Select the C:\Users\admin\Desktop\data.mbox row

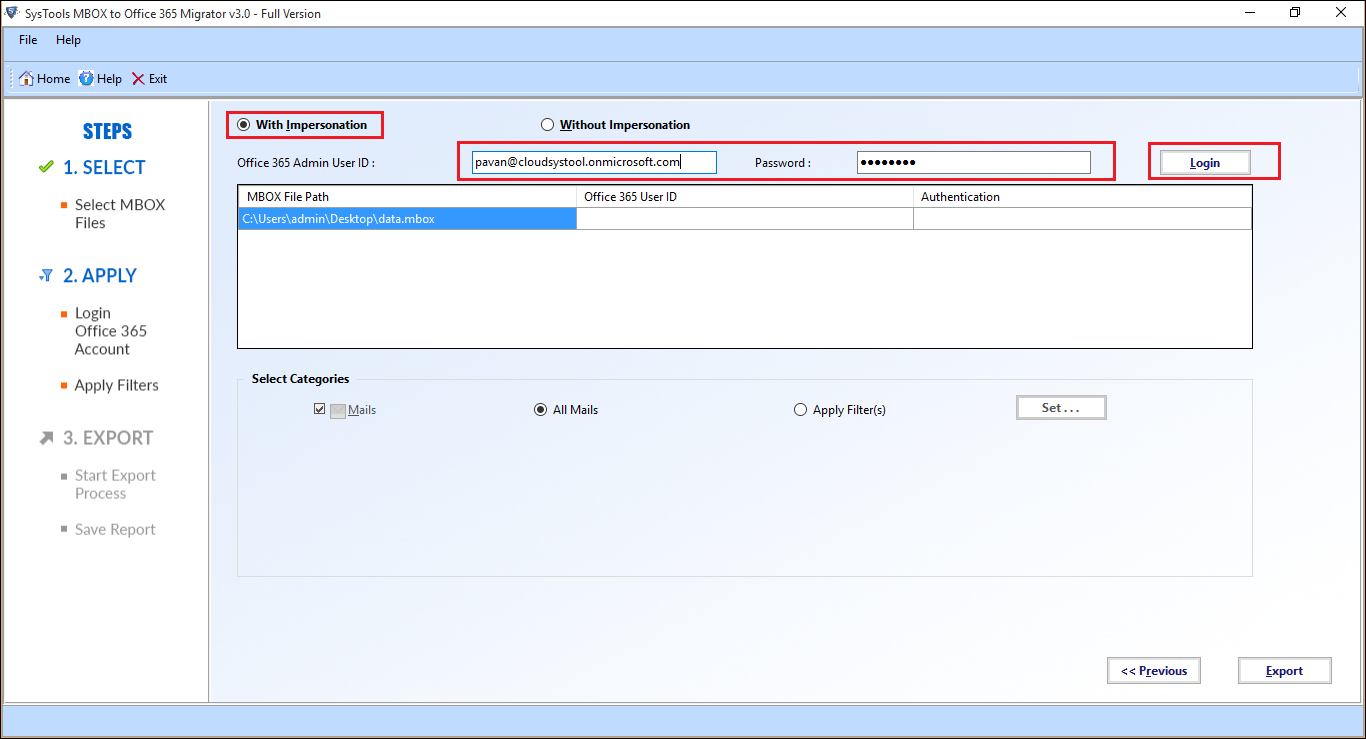click(x=407, y=218)
